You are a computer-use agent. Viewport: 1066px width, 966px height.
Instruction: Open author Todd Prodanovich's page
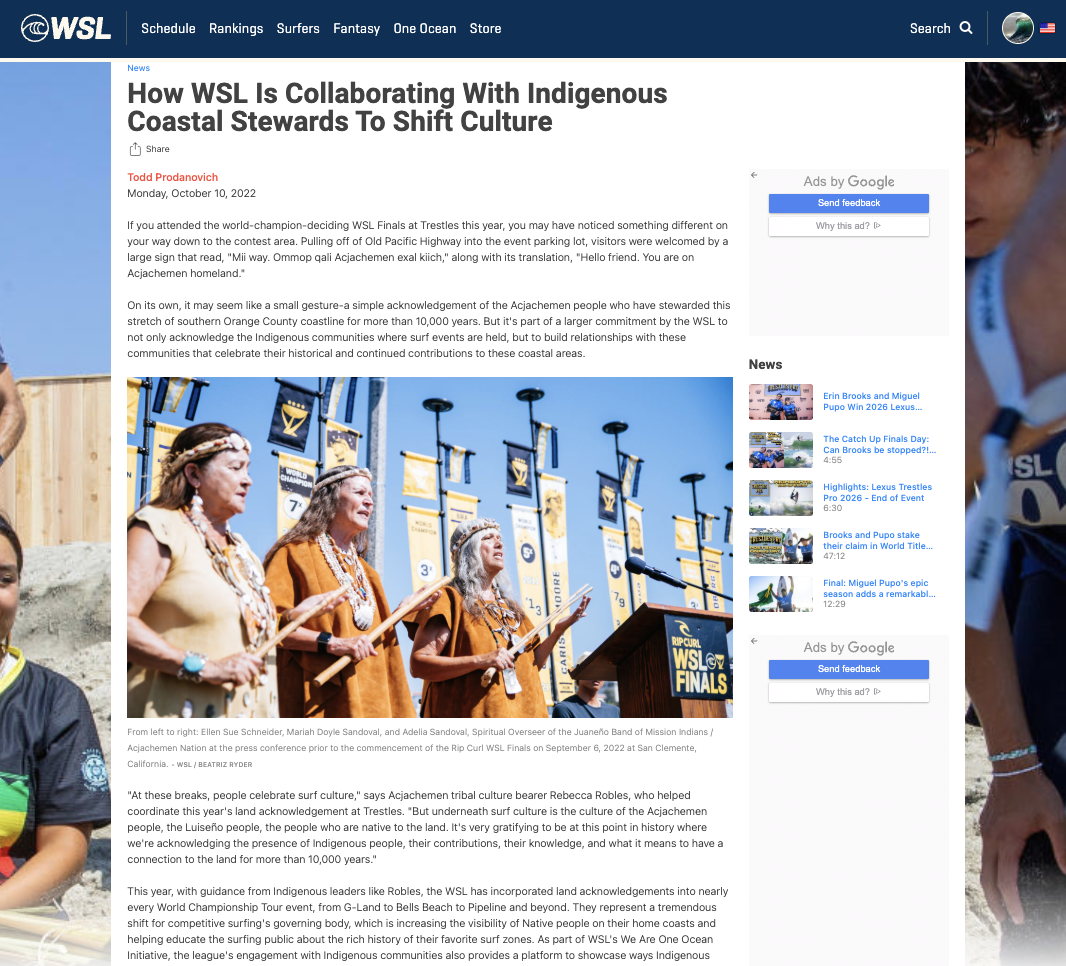[x=173, y=177]
